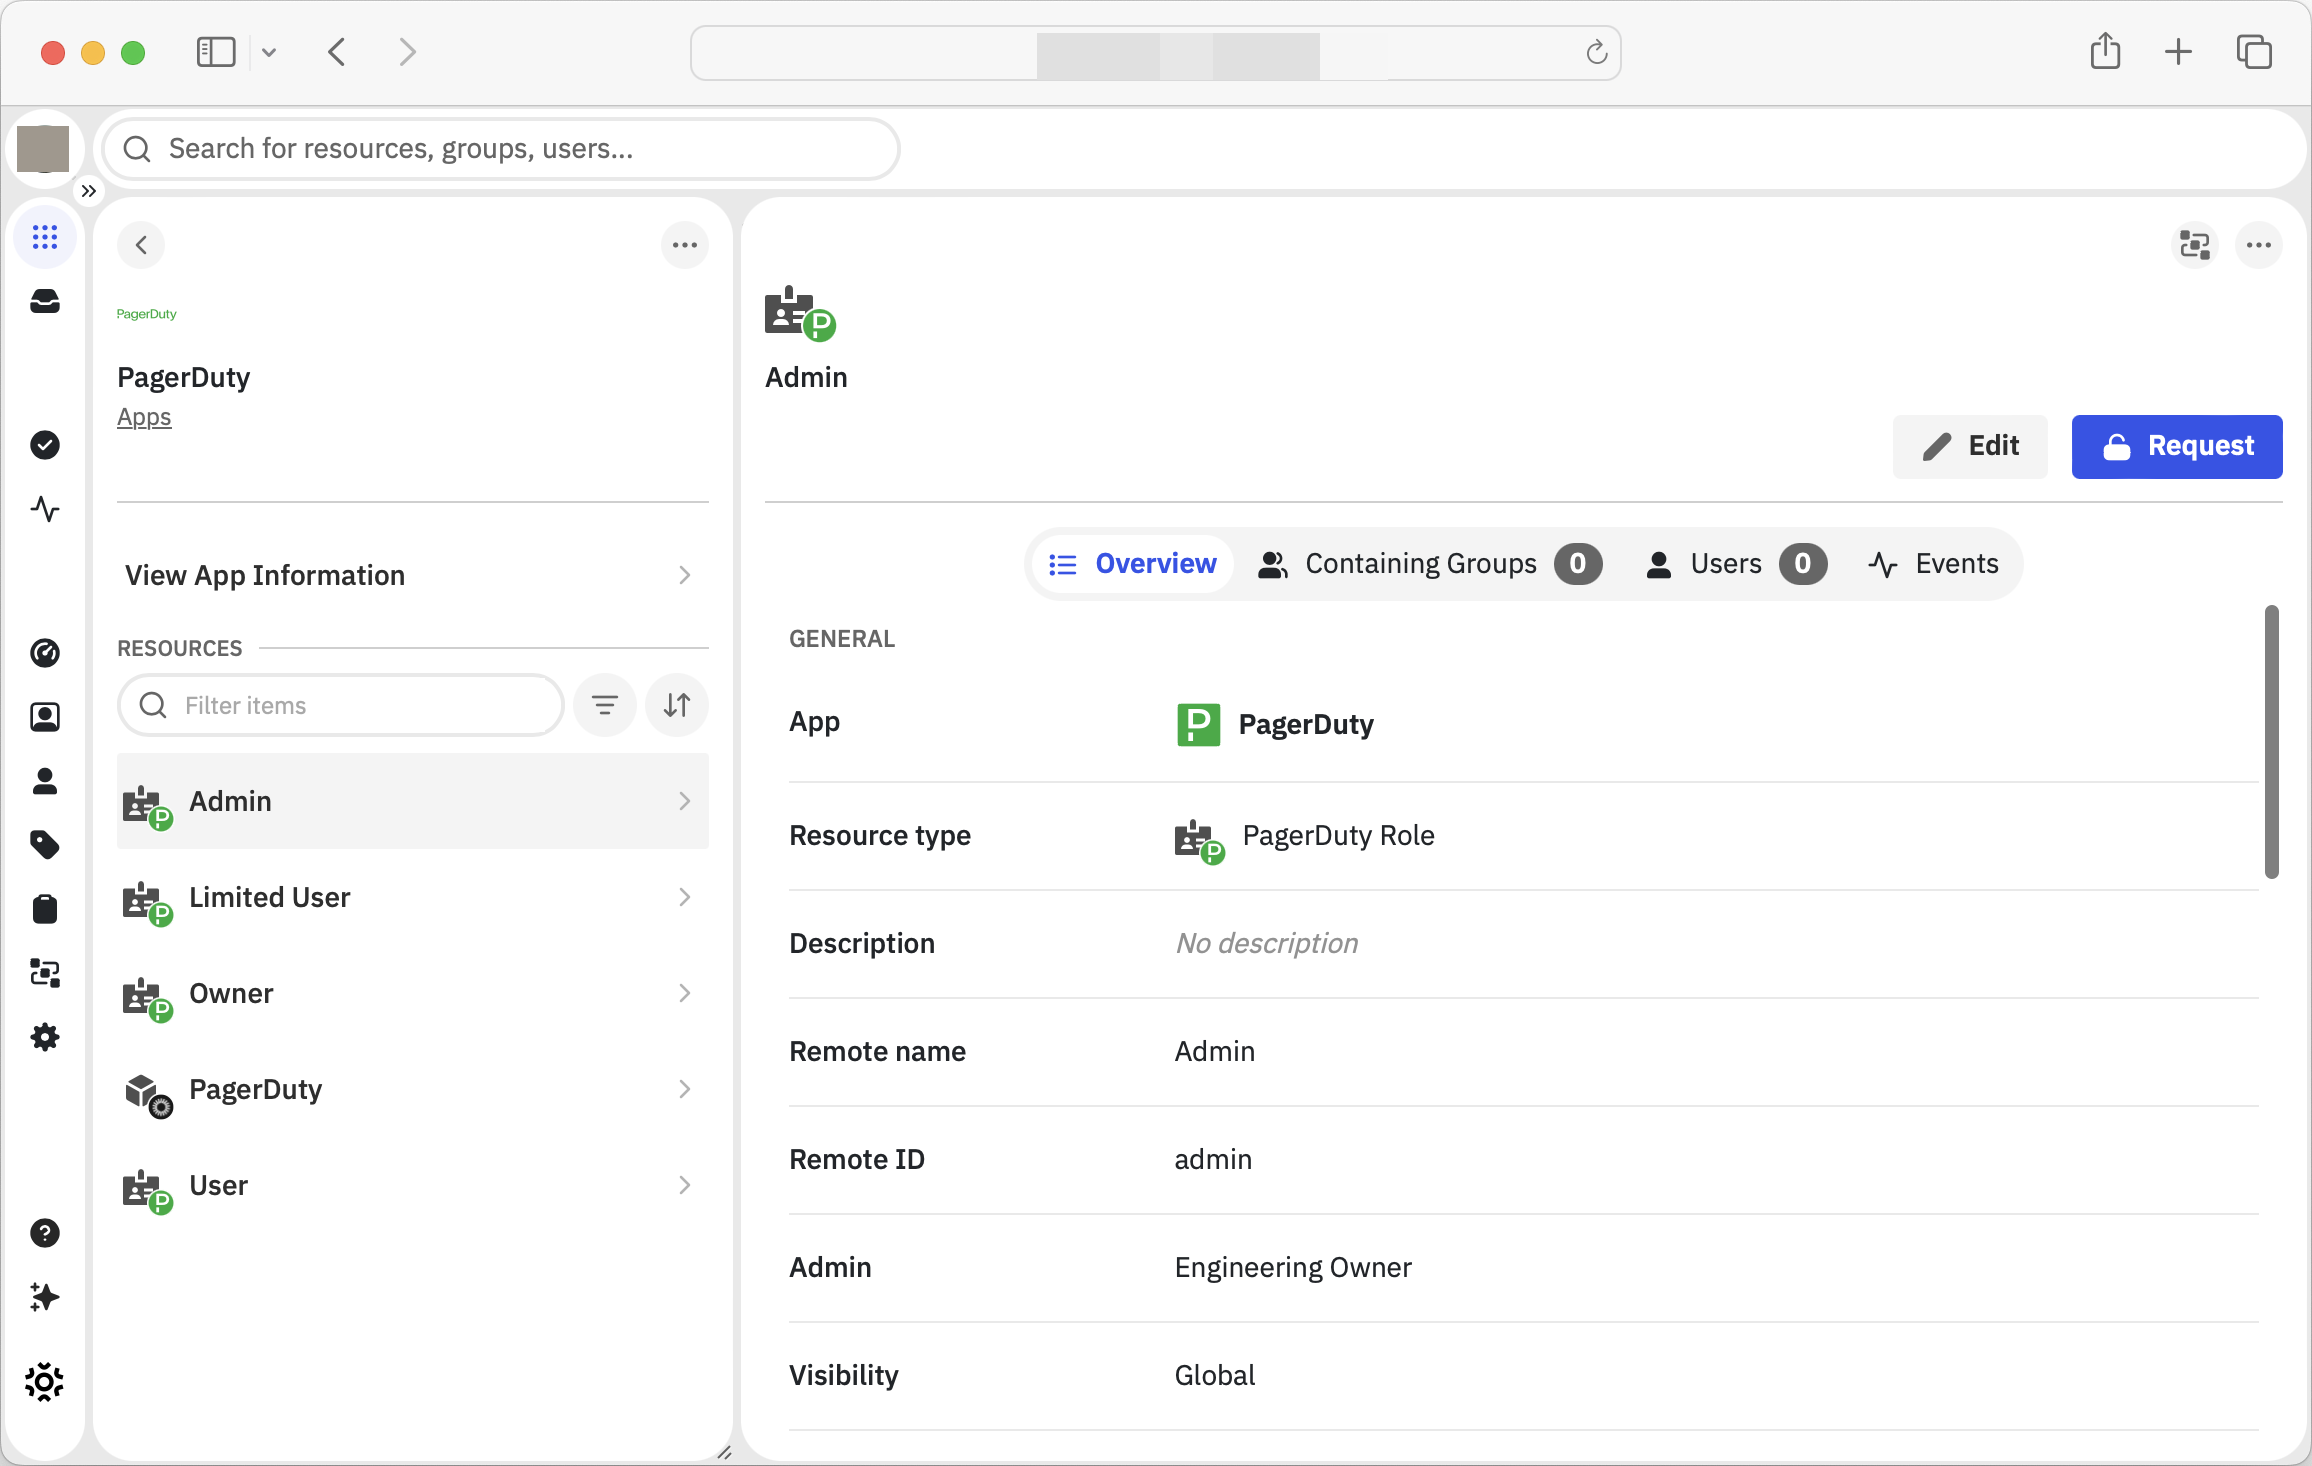Select the Owner resource row

click(x=412, y=993)
